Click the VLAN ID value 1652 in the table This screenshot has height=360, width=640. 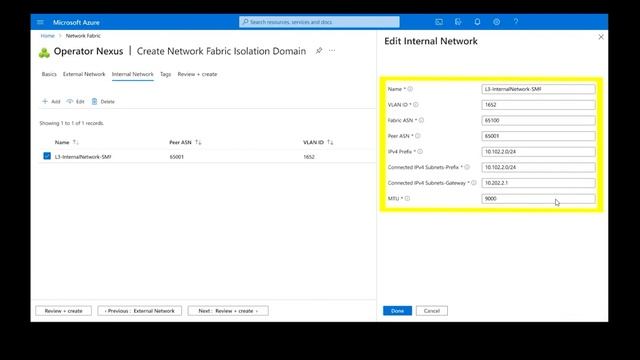coord(309,157)
